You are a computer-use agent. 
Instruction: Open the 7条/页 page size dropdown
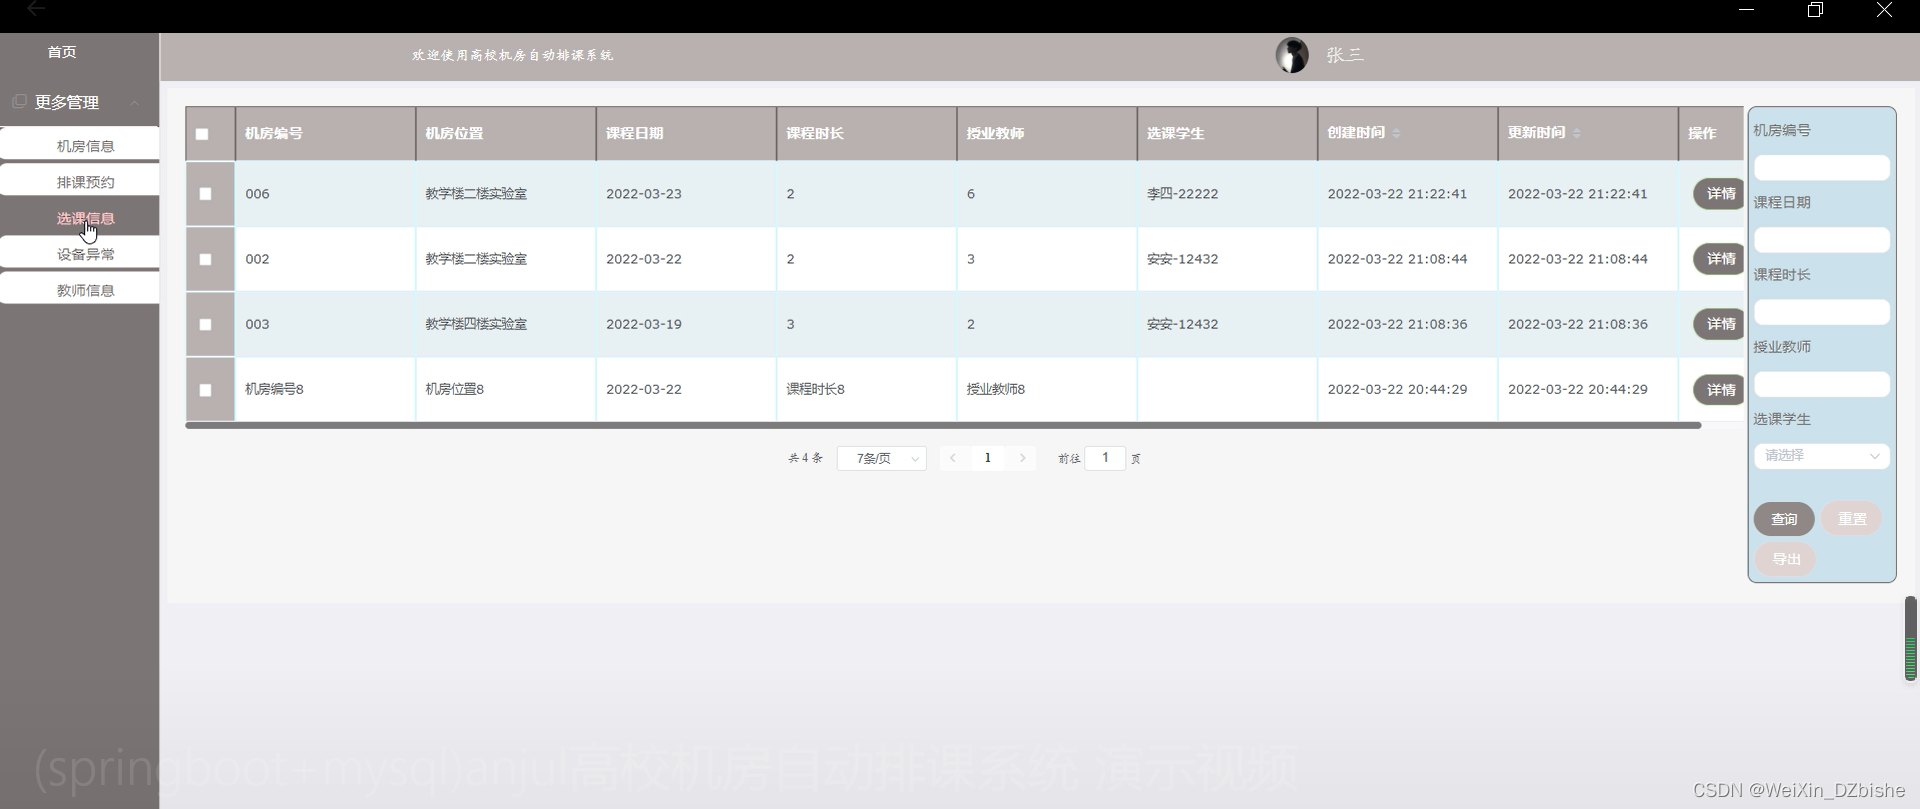tap(881, 458)
